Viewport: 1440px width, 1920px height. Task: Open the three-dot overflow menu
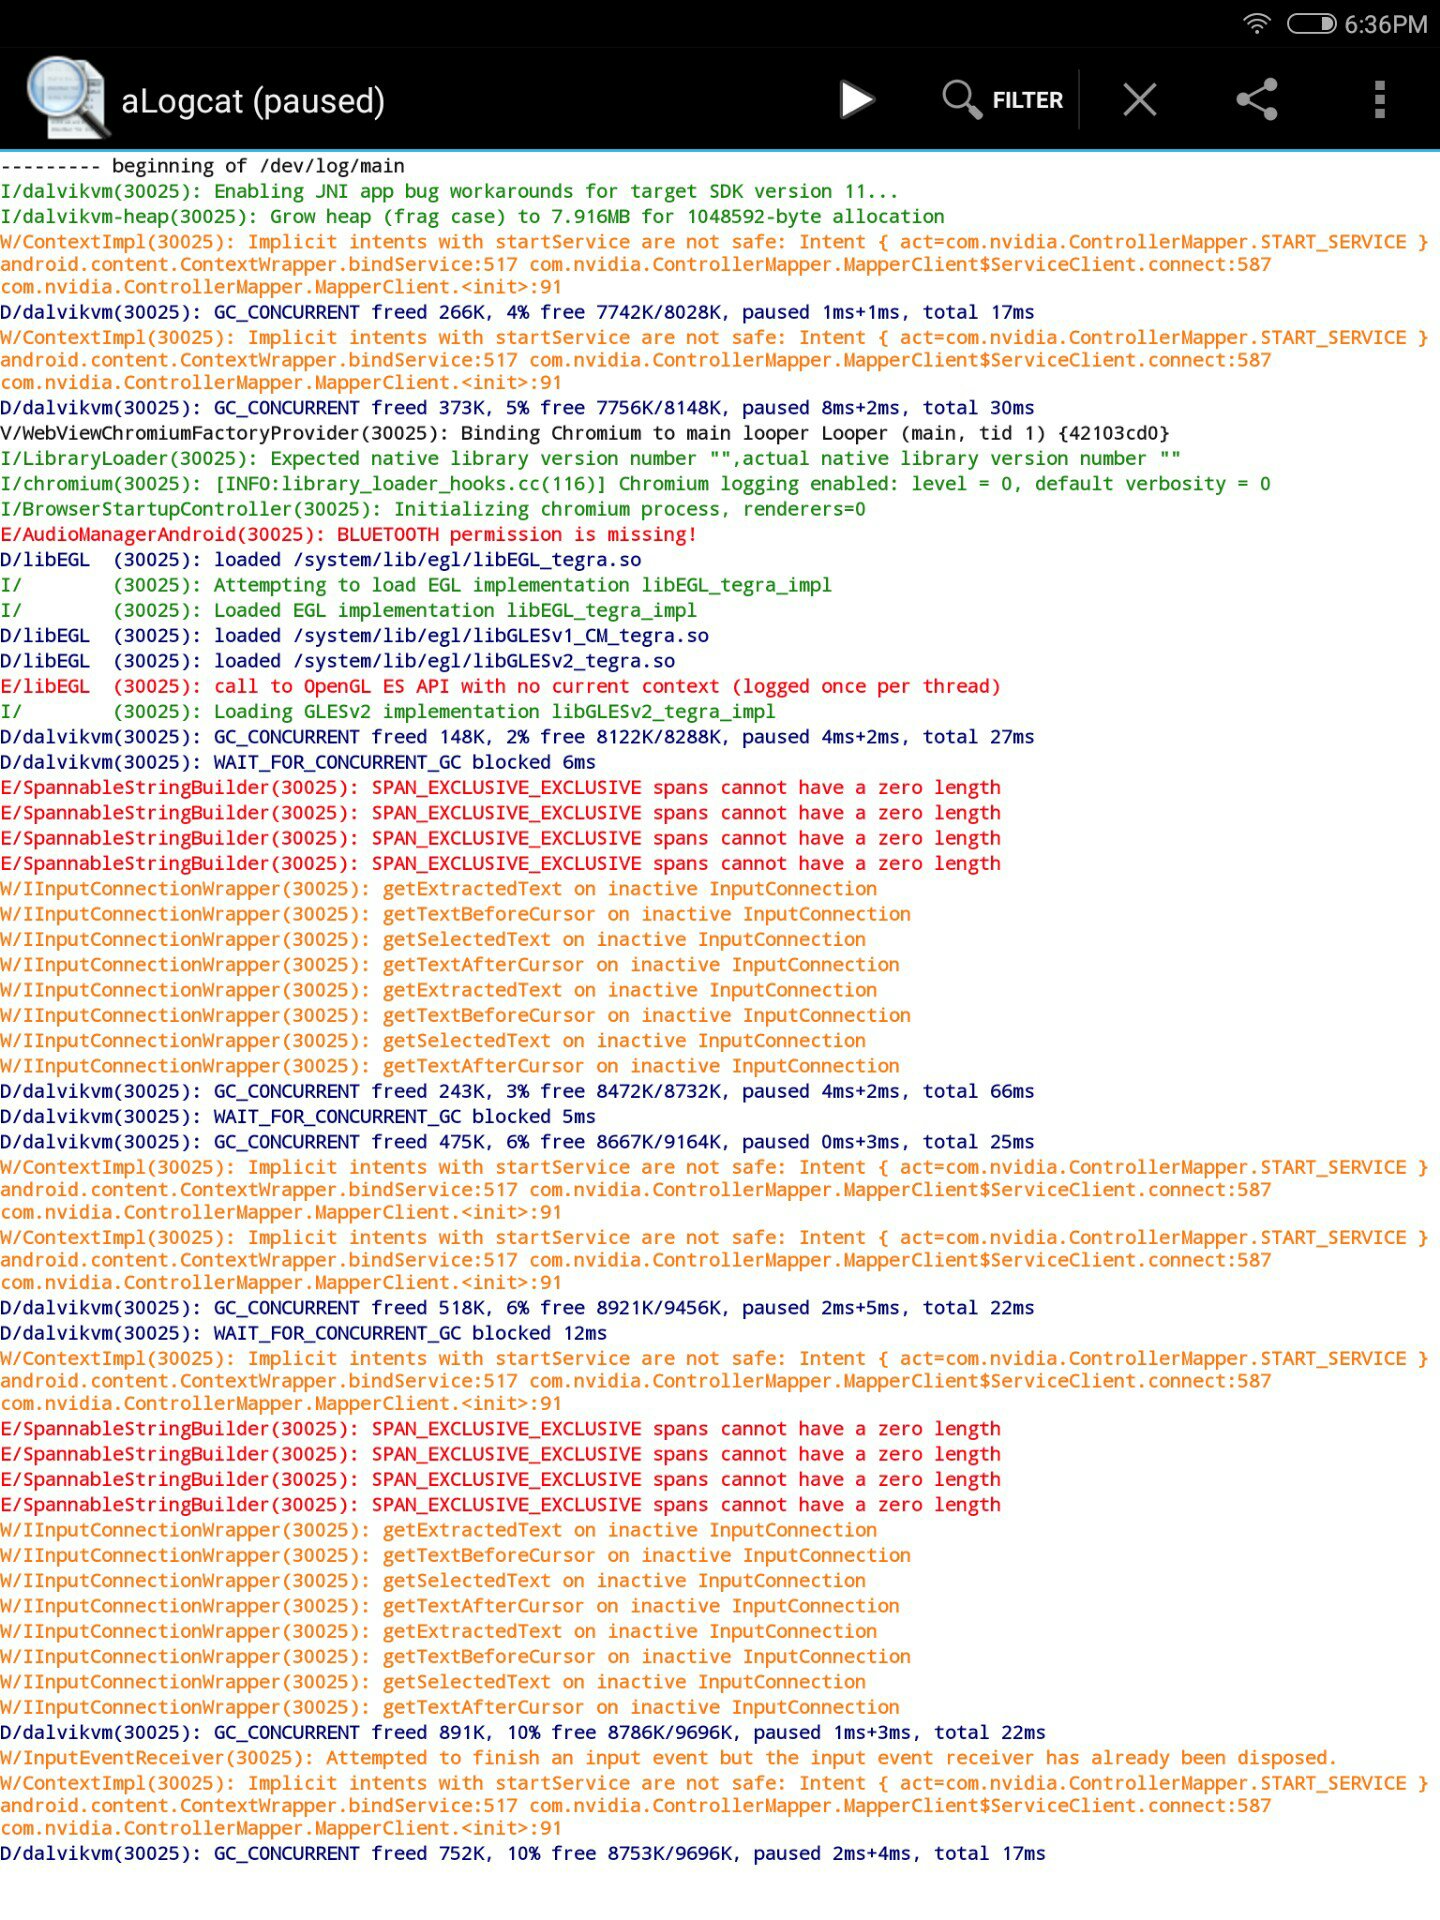[x=1380, y=100]
